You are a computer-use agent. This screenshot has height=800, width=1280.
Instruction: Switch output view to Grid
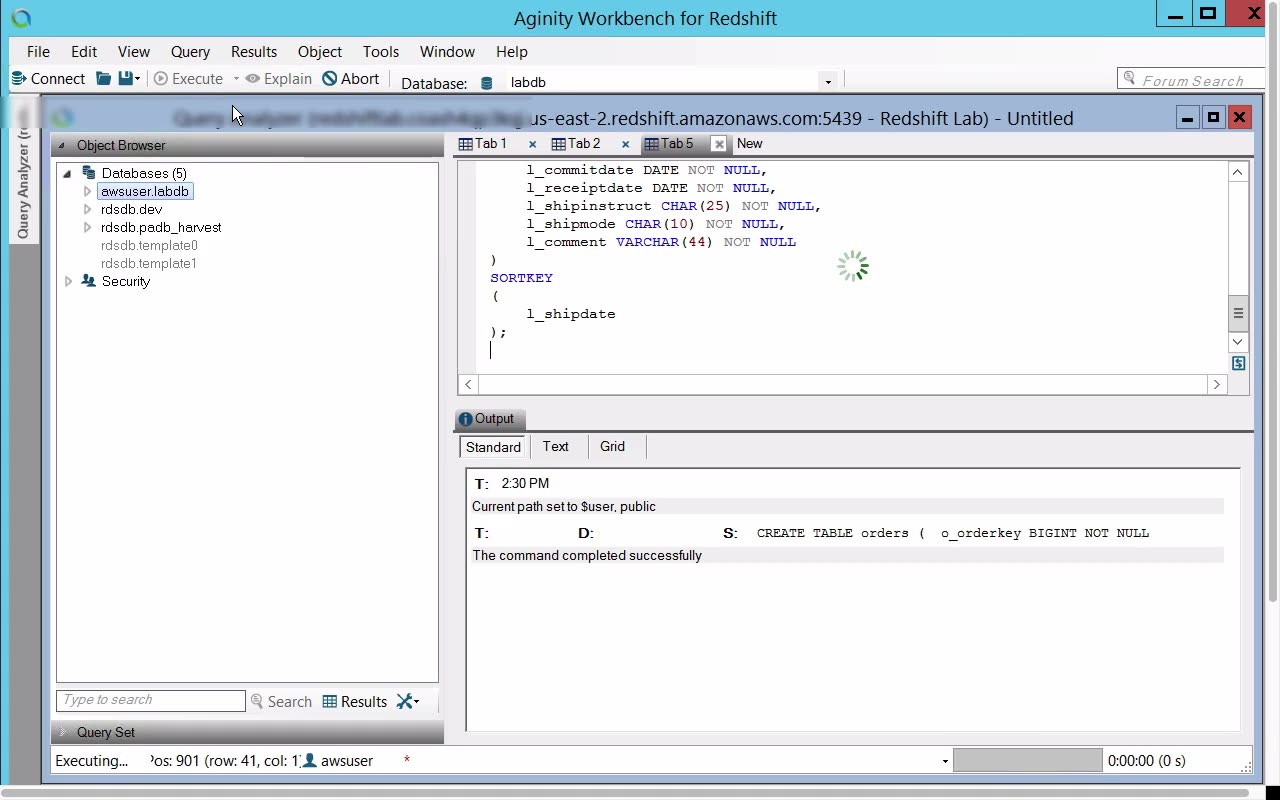[612, 447]
